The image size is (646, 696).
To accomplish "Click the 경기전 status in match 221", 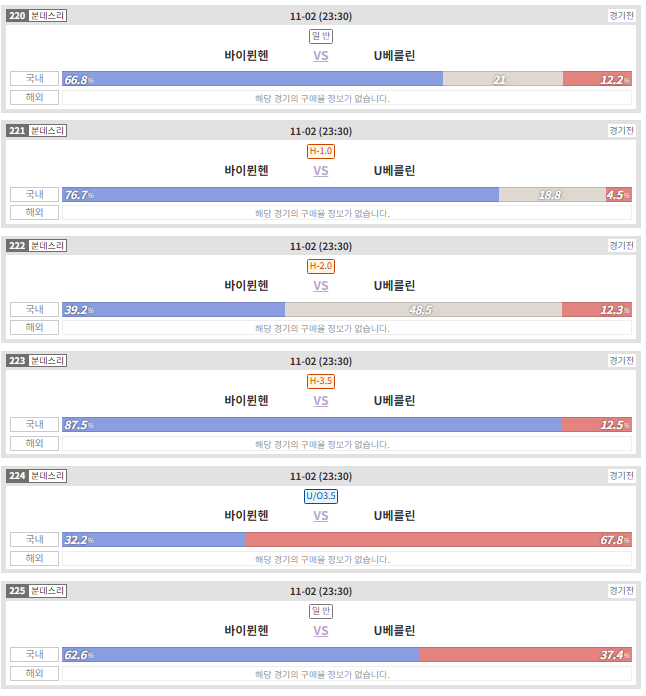I will click(x=621, y=131).
